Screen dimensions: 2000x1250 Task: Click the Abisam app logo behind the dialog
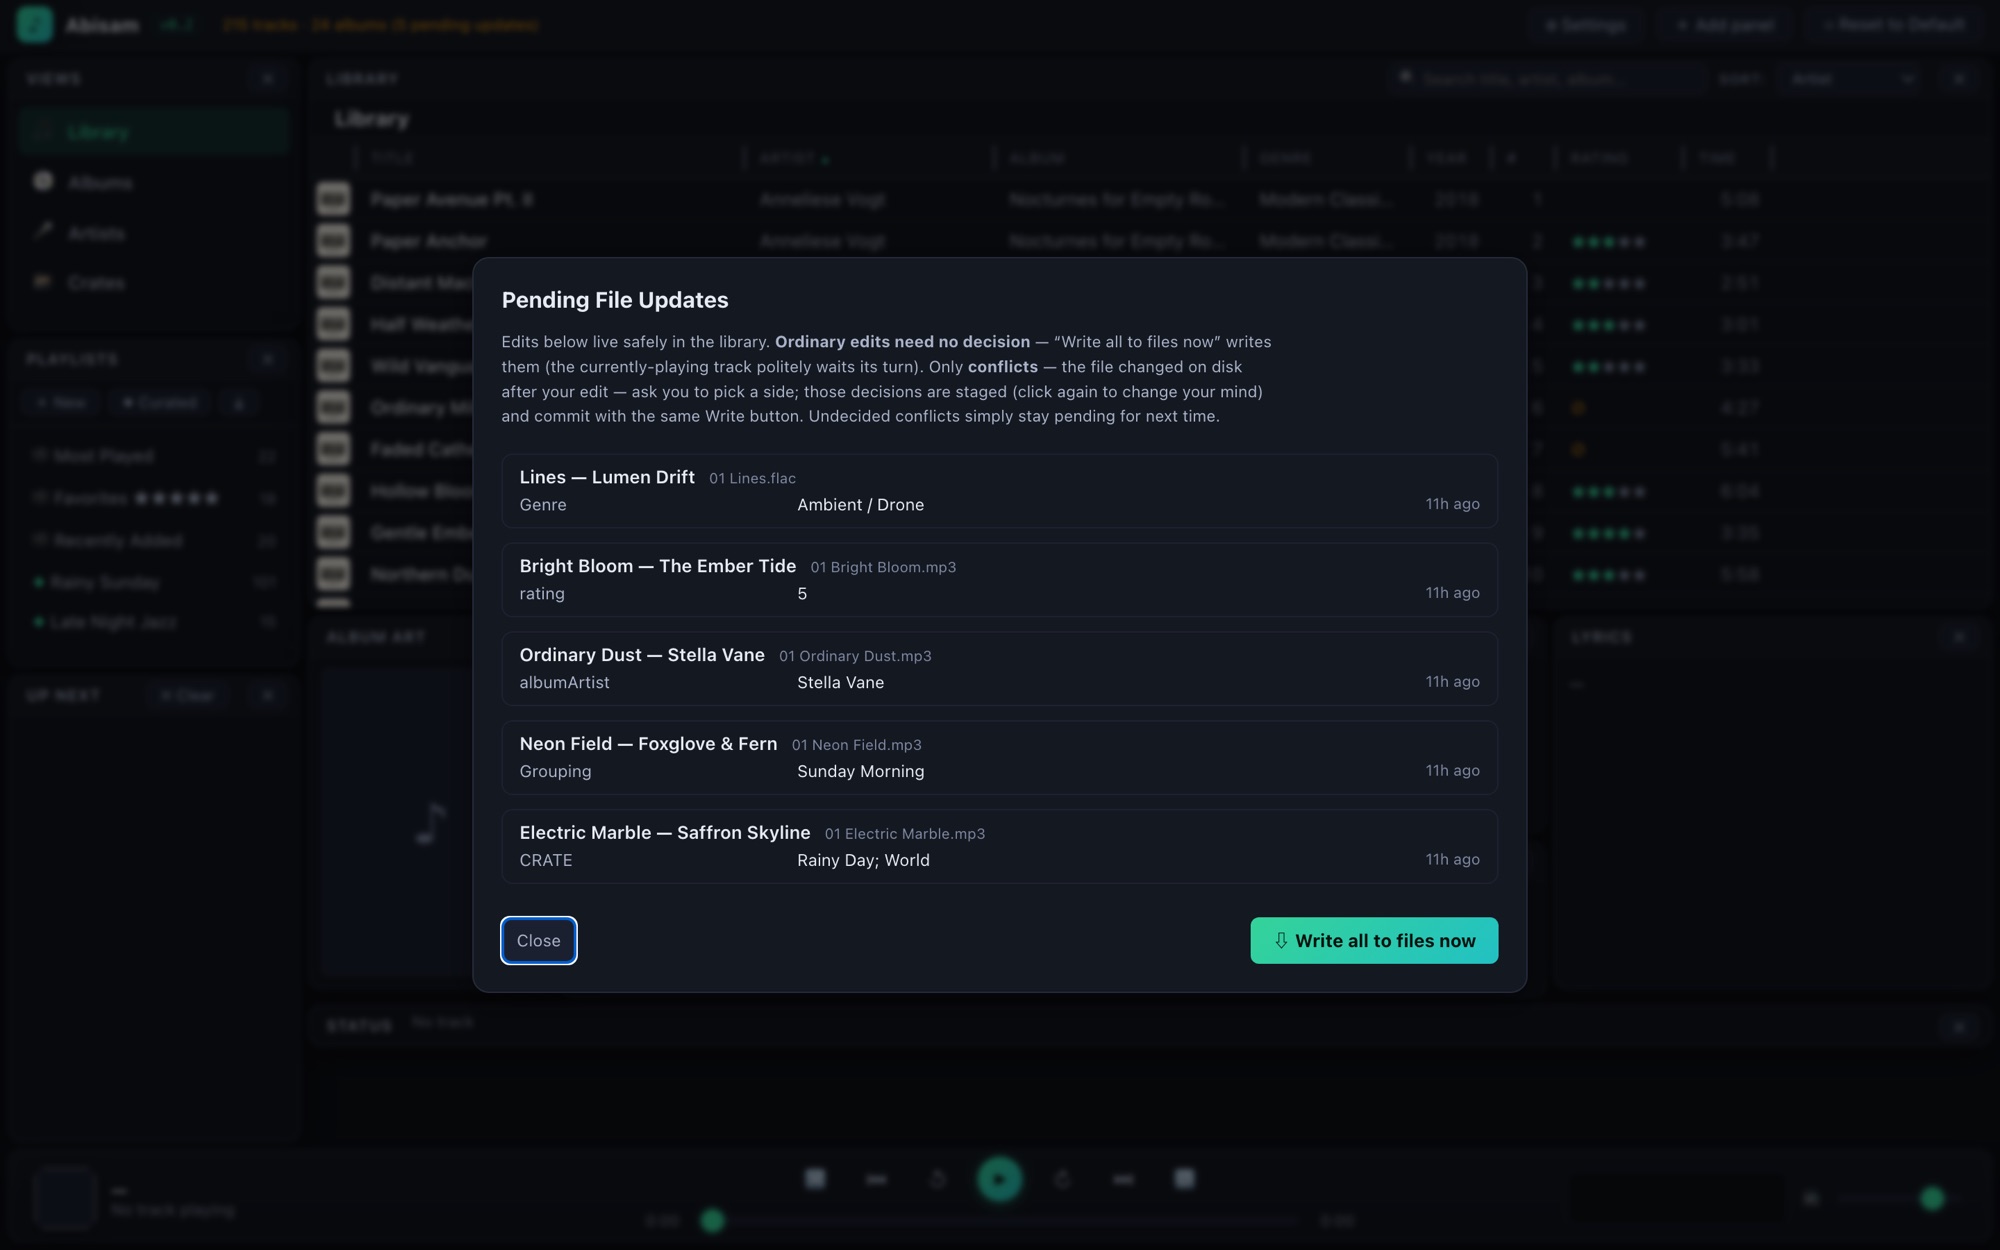[x=35, y=24]
